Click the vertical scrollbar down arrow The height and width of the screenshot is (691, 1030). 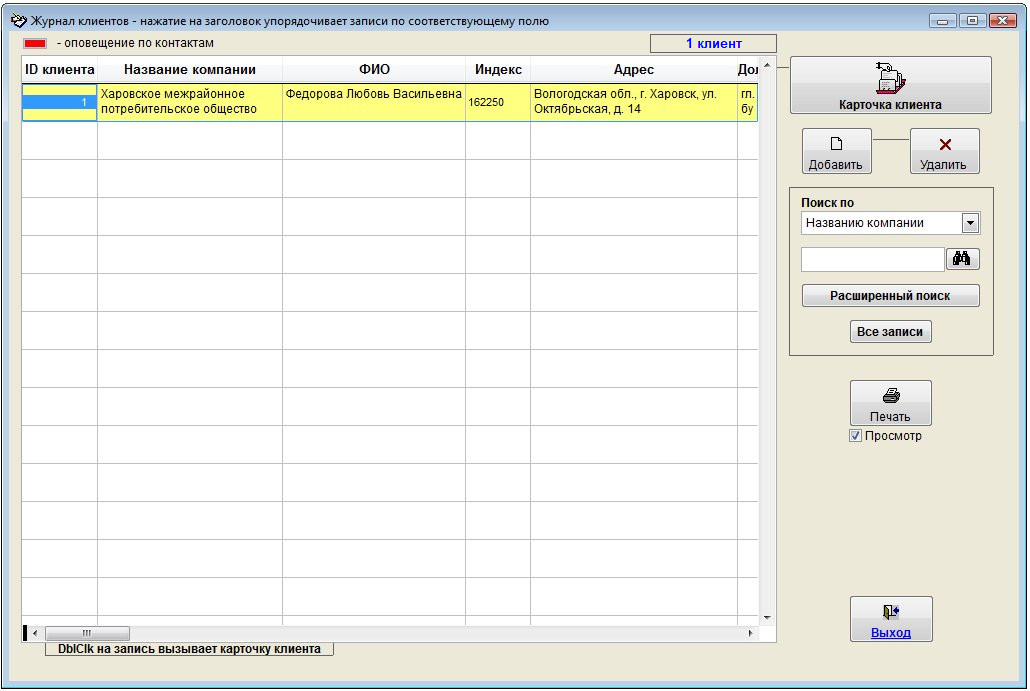(x=767, y=617)
